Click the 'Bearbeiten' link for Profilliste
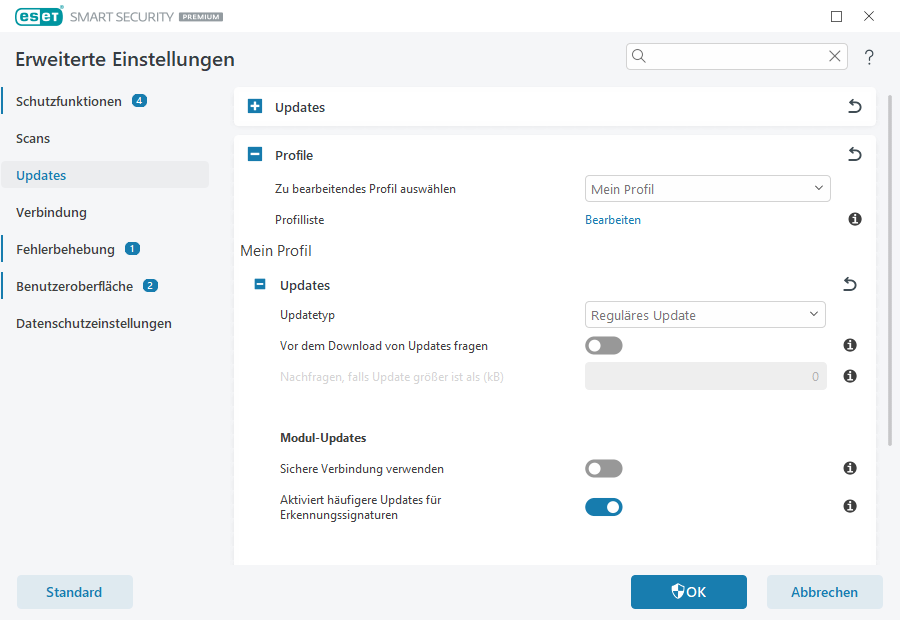The image size is (900, 620). tap(613, 219)
